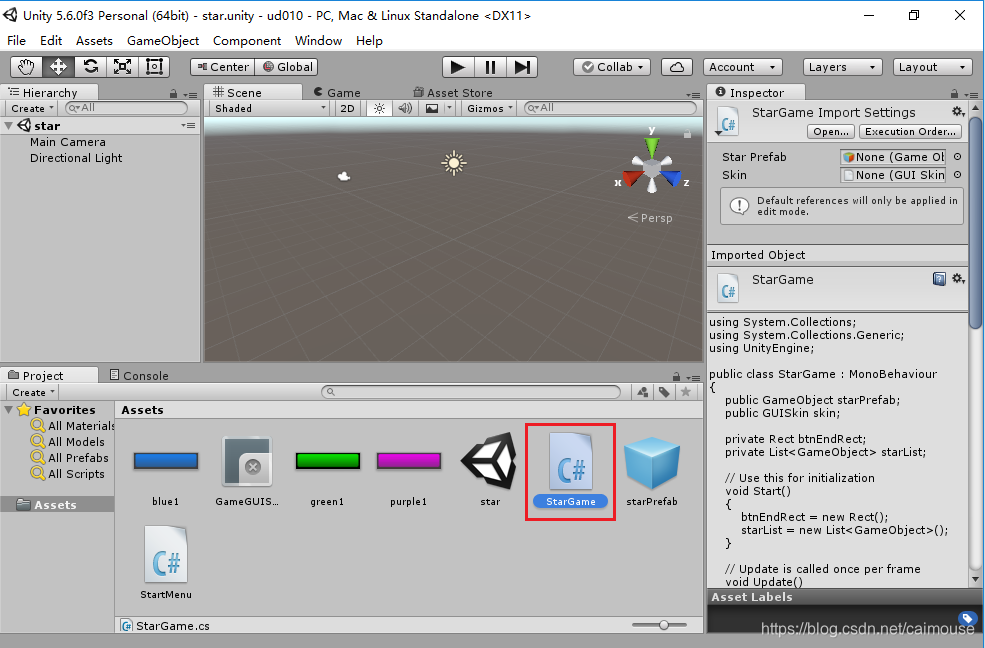This screenshot has width=985, height=648.
Task: Select Main Camera in Hierarchy
Action: tap(68, 142)
